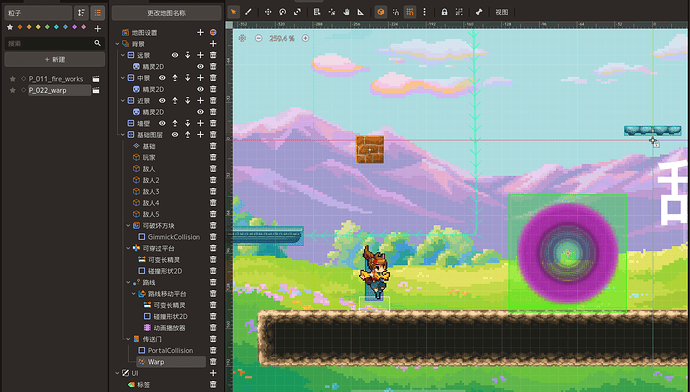This screenshot has width=690, height=392.
Task: Select the Ruler measuring tool
Action: coord(360,12)
